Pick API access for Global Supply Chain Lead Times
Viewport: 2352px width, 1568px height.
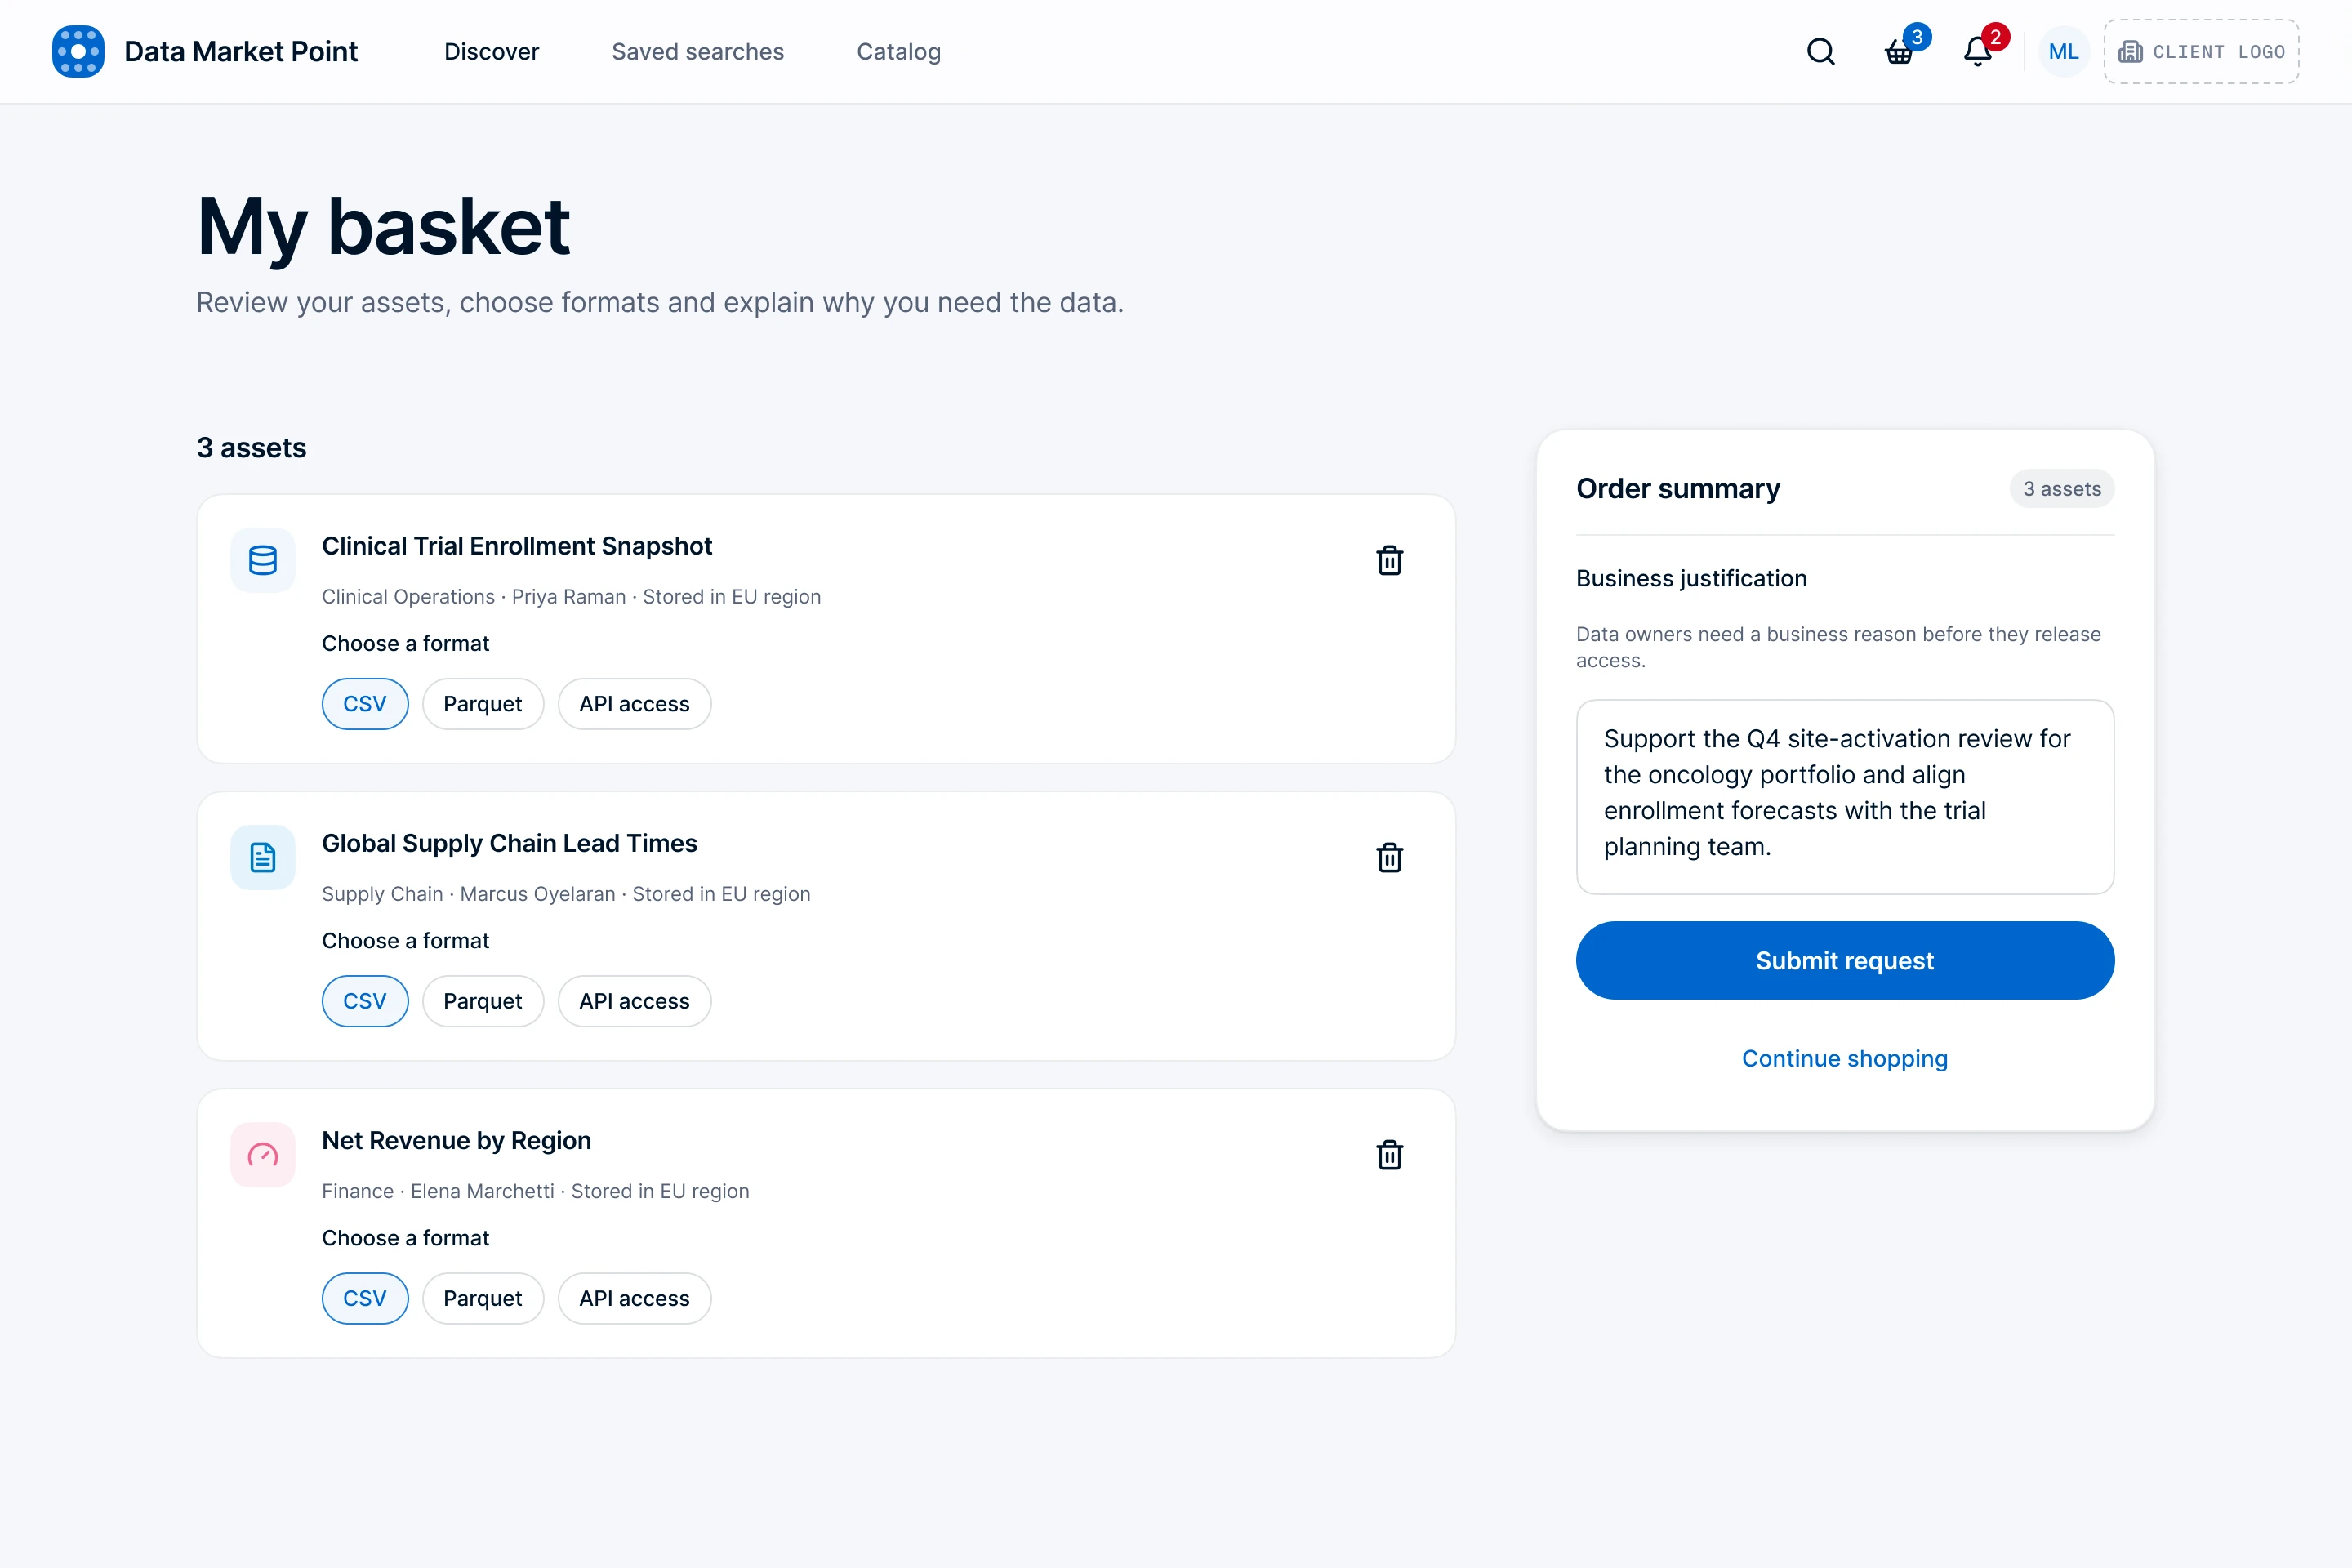coord(635,1001)
